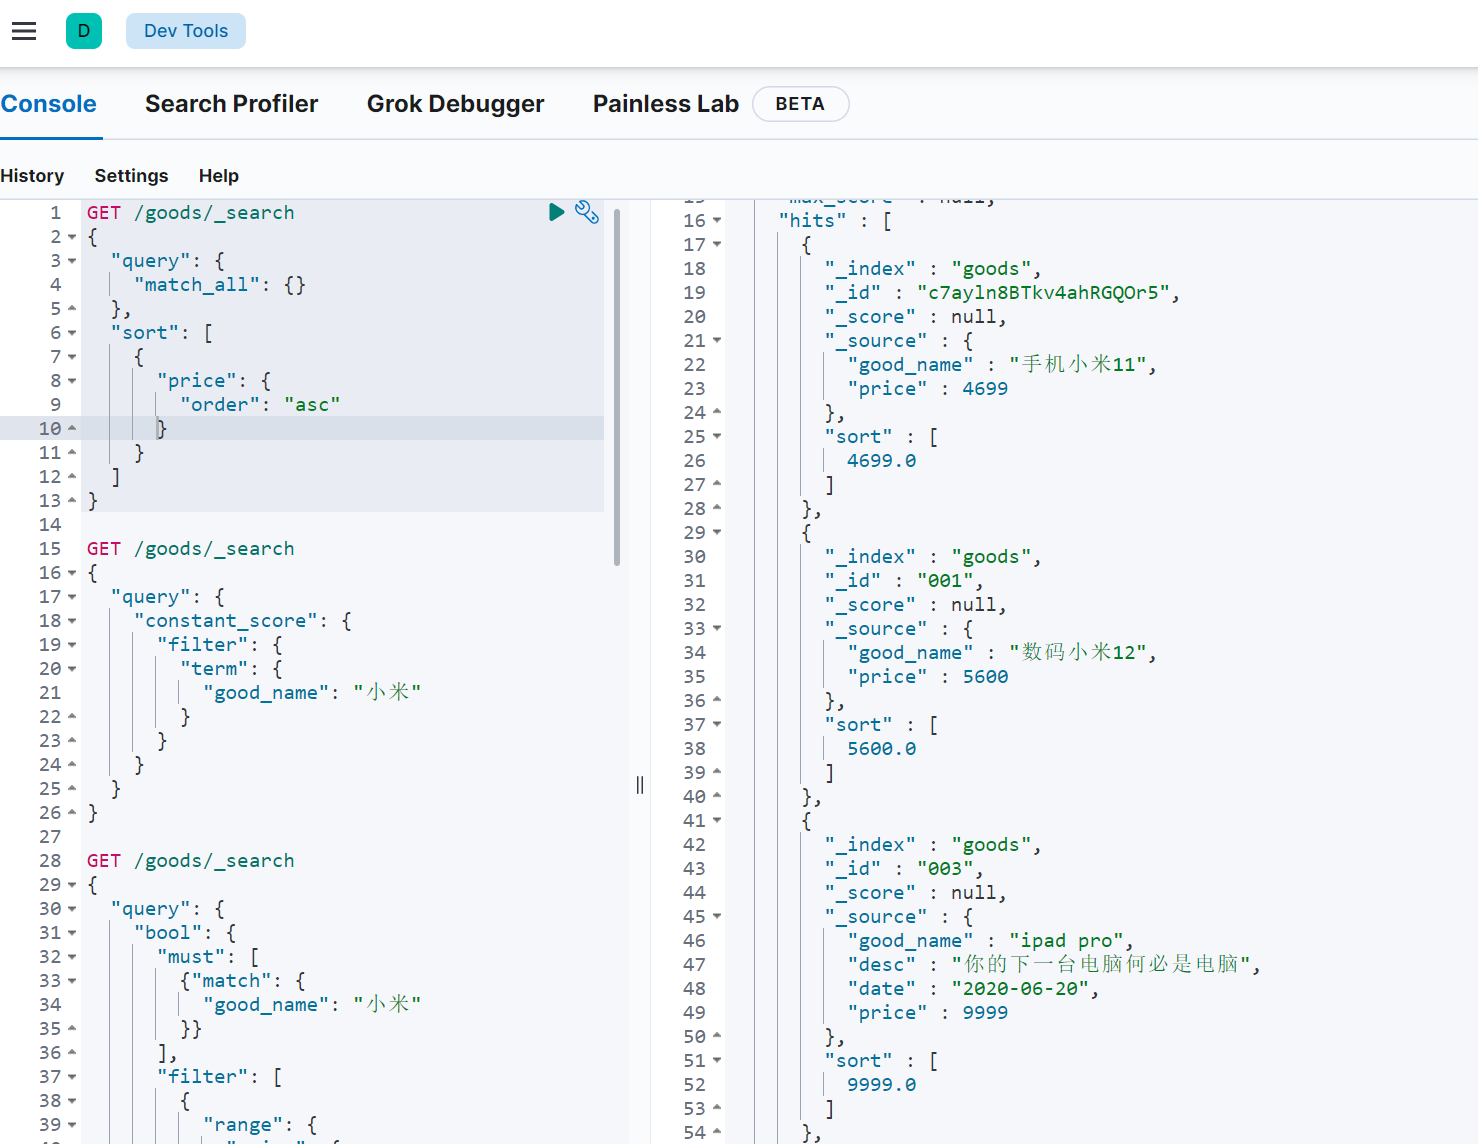Switch to the Search Profiler tab
The height and width of the screenshot is (1144, 1478).
coord(231,104)
